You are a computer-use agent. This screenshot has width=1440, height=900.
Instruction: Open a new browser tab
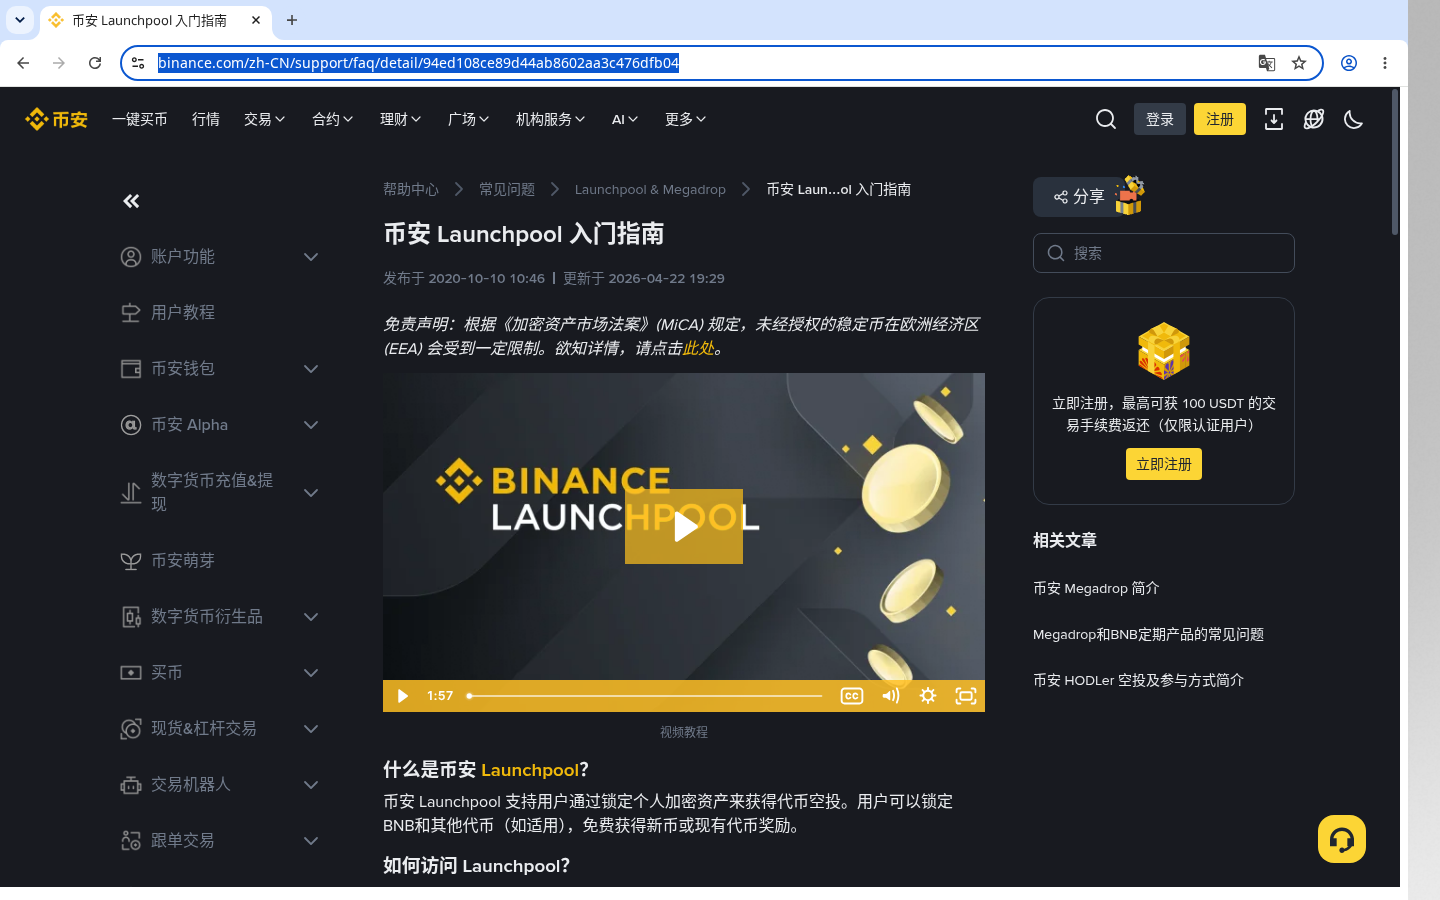(292, 20)
